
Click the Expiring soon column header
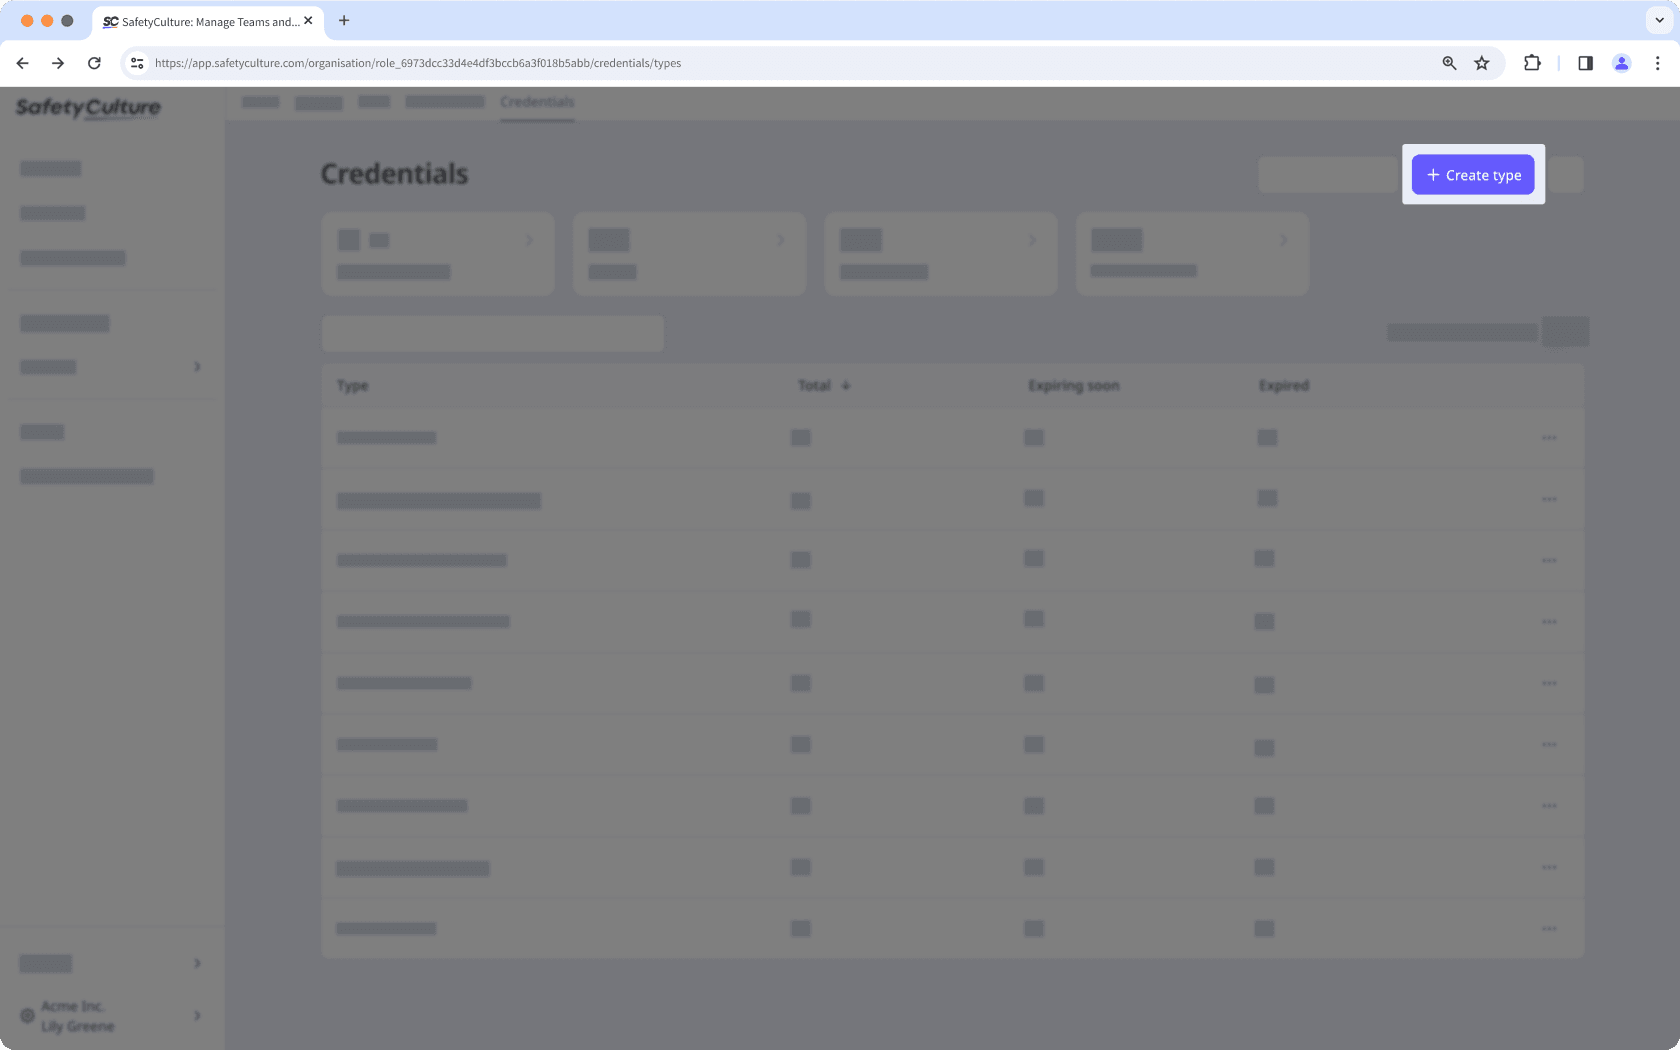point(1073,385)
